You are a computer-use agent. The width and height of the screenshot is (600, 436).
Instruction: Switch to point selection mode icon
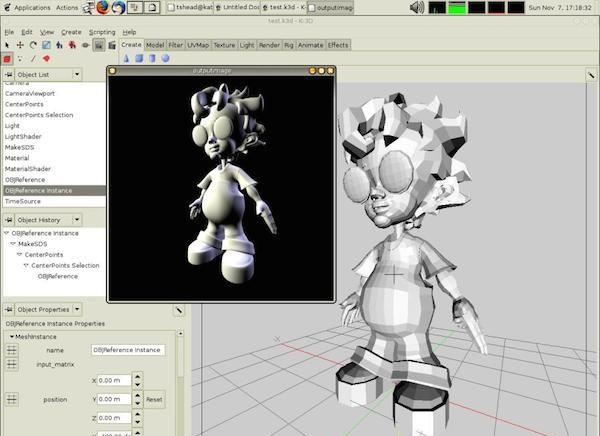coord(20,59)
